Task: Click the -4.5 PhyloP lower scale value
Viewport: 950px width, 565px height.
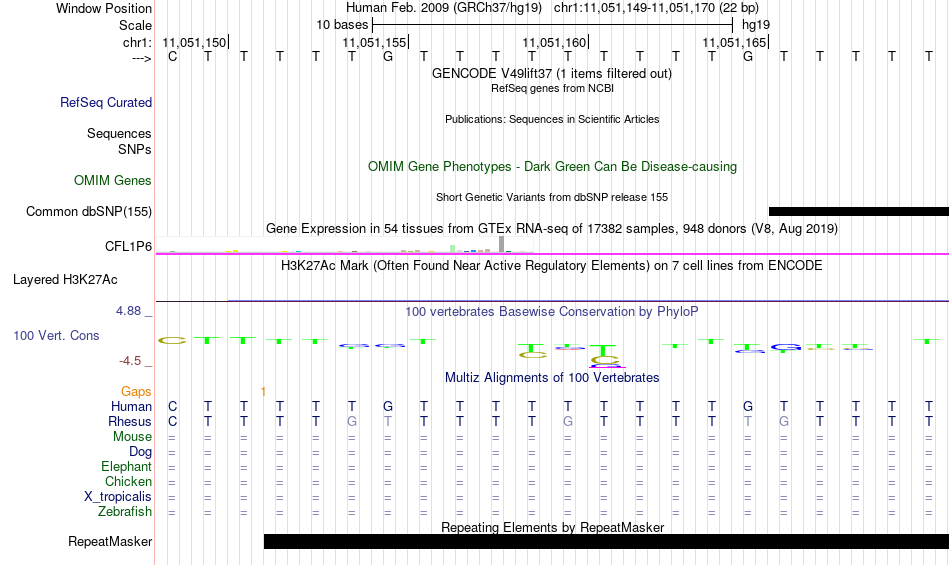Action: click(x=130, y=361)
